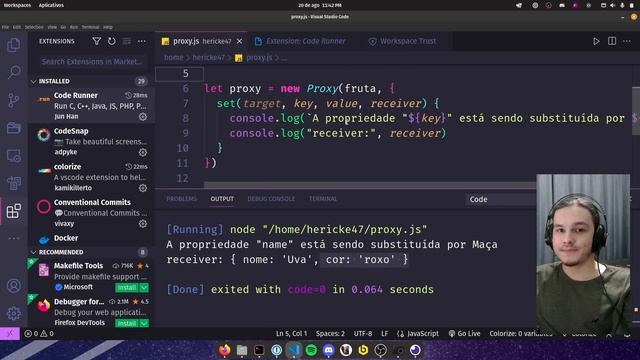This screenshot has height=360, width=640.
Task: Open Aplicativos menu in top bar
Action: tap(51, 5)
